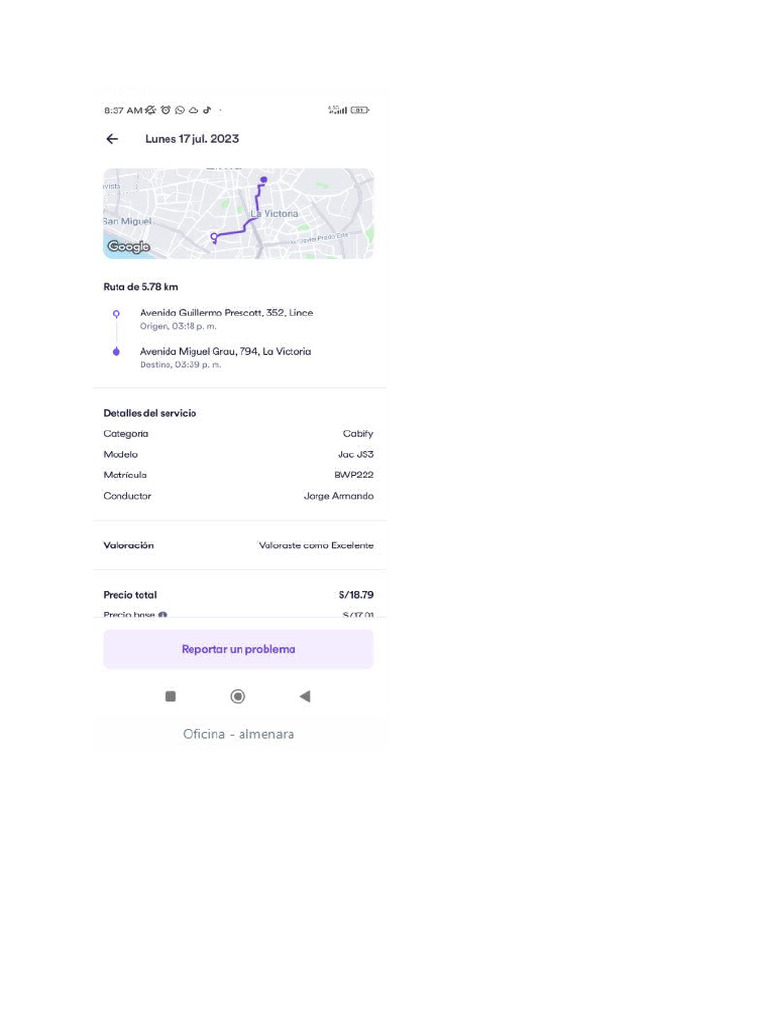Tap the destination marker on the map
This screenshot has width=768, height=1024.
264,180
